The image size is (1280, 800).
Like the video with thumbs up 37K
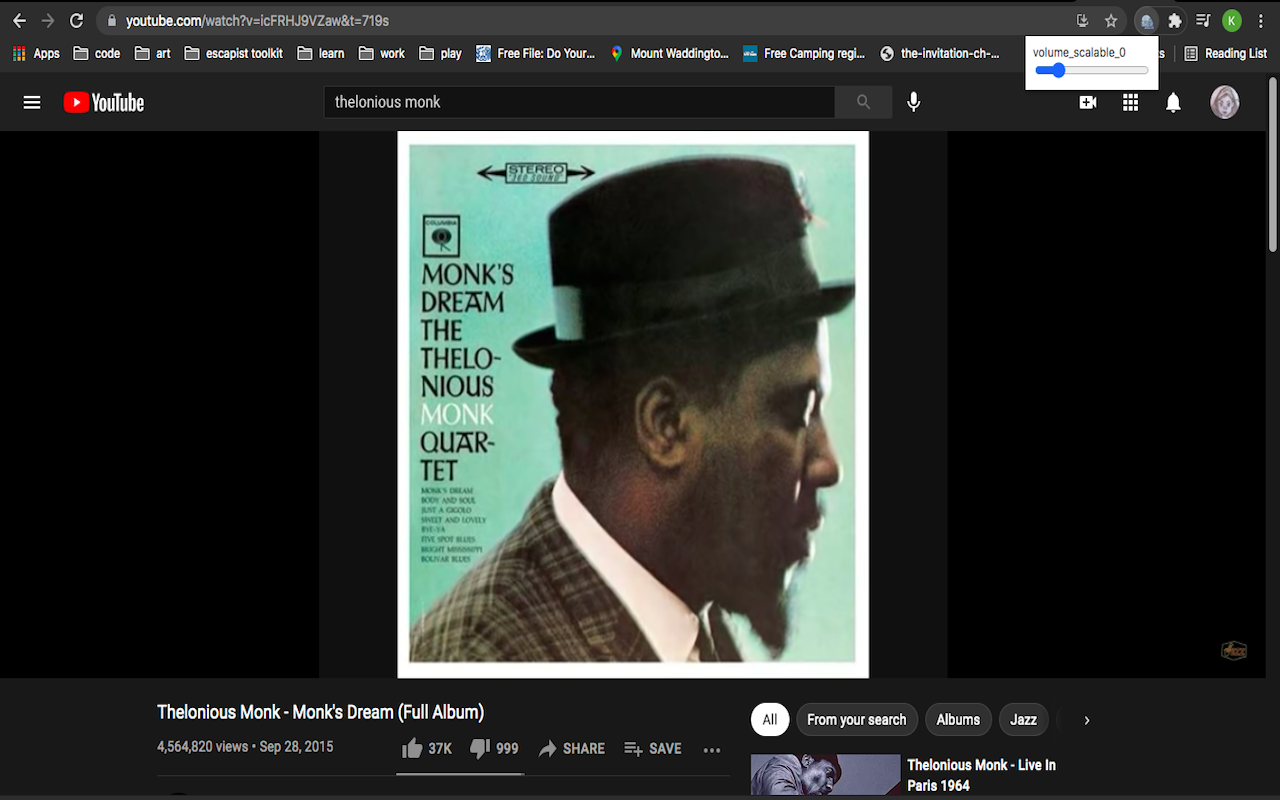tap(427, 748)
